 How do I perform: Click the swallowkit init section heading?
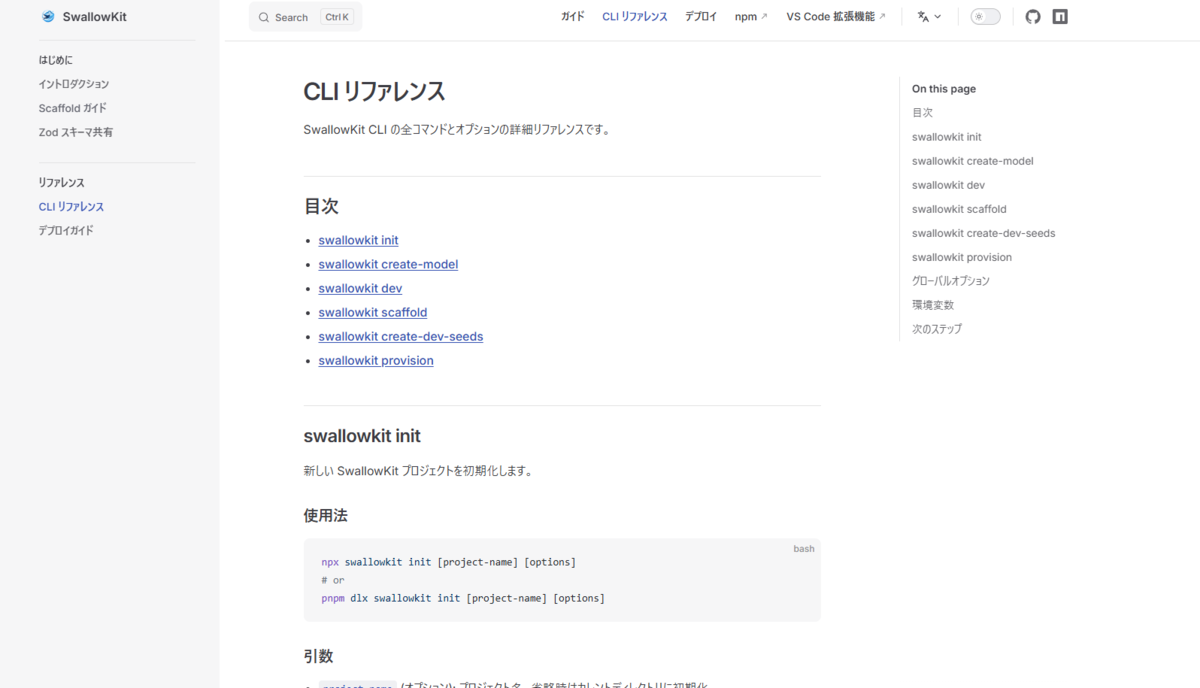pyautogui.click(x=362, y=436)
